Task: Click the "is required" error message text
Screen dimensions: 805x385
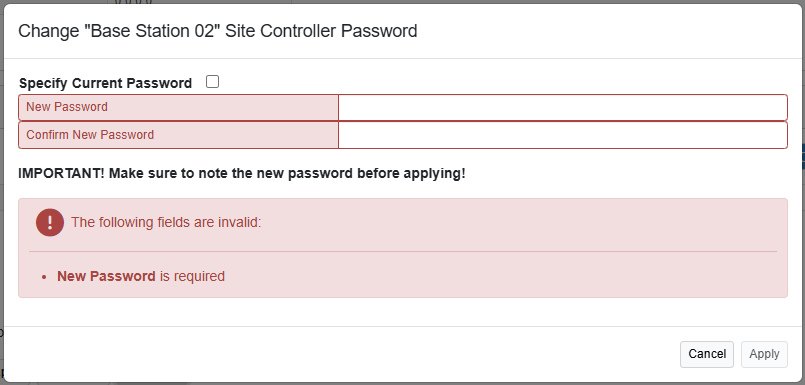Action: [192, 276]
